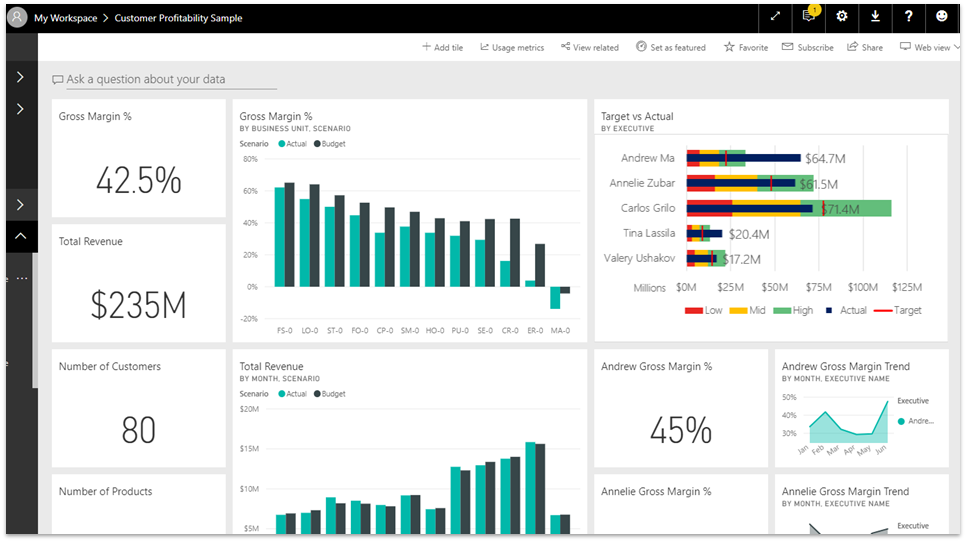Add tile to dashboard
This screenshot has width=966, height=542.
click(442, 47)
